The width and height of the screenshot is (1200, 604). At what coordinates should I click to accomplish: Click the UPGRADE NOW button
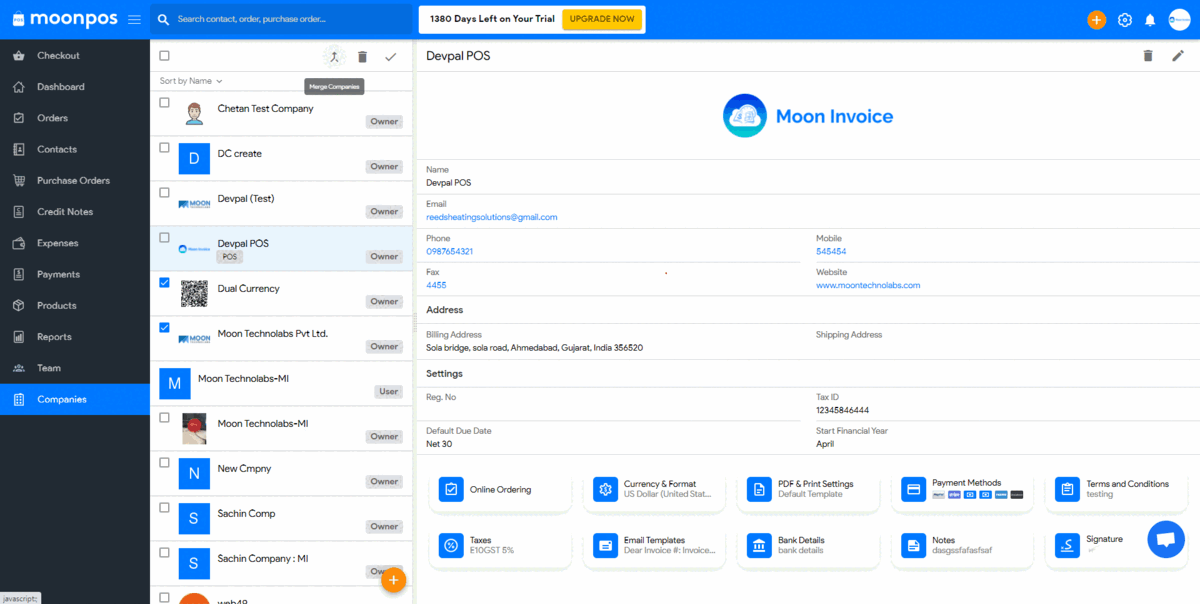point(602,19)
